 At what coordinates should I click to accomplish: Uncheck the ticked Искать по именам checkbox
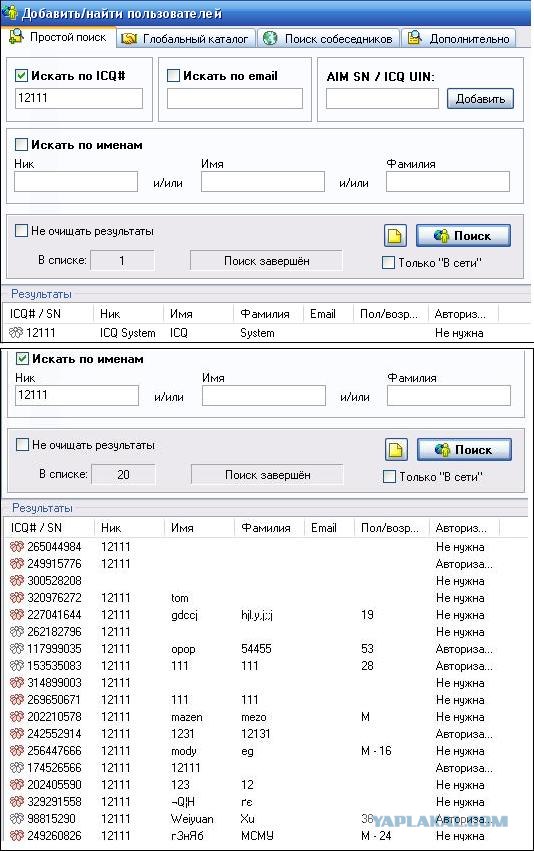pyautogui.click(x=22, y=358)
